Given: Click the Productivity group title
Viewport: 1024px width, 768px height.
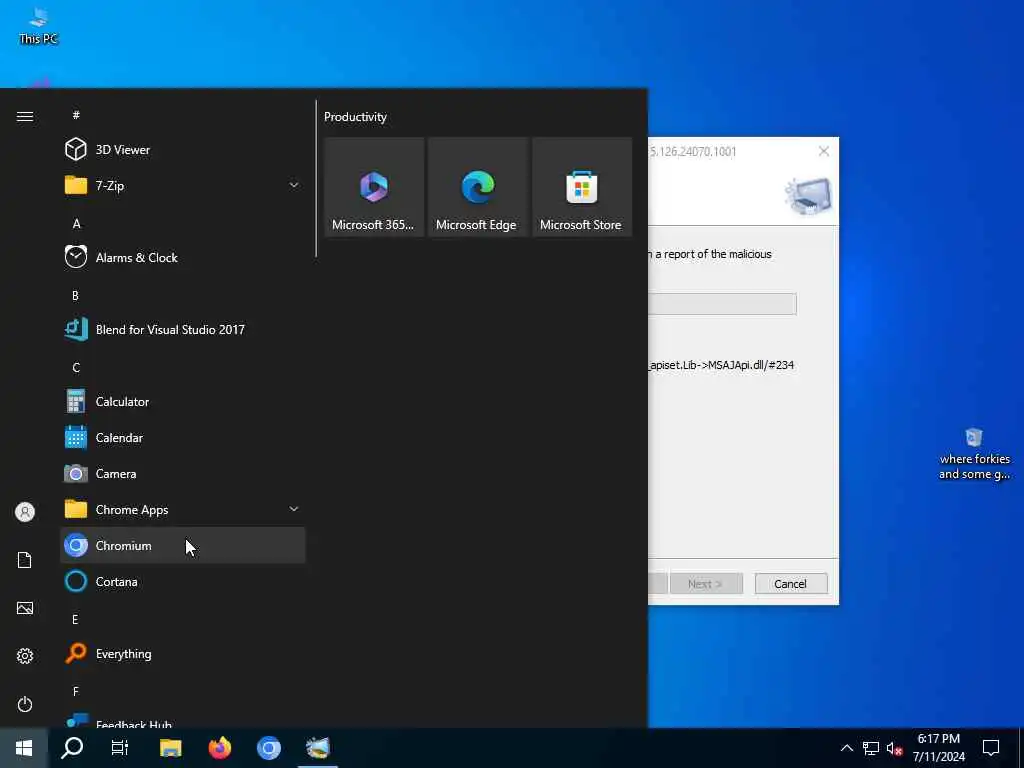Looking at the screenshot, I should [355, 117].
